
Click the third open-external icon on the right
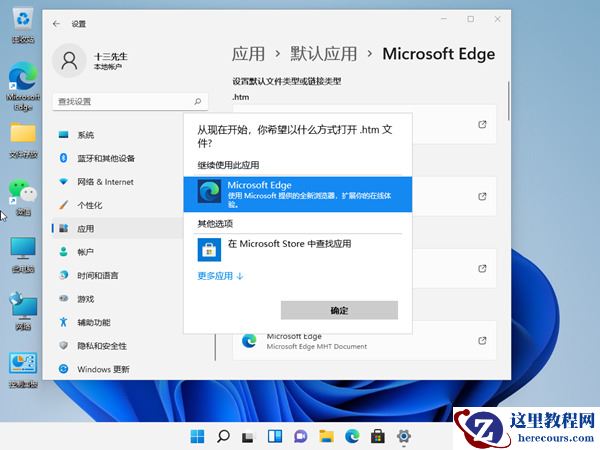tap(482, 268)
